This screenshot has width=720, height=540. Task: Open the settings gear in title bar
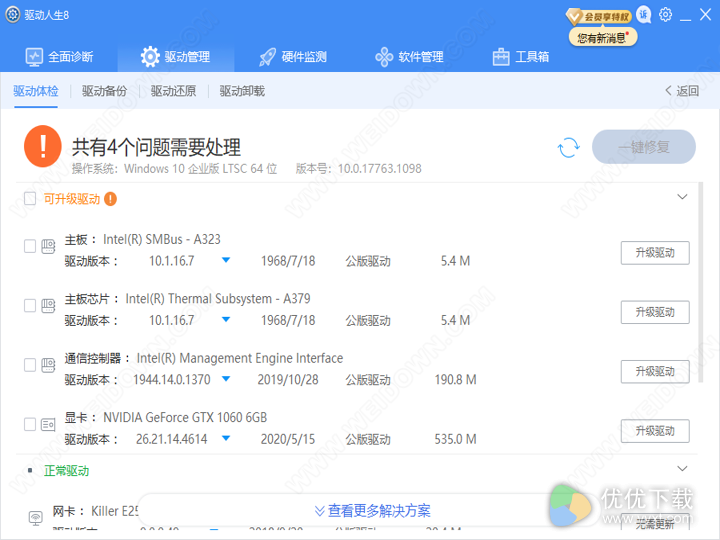coord(665,15)
